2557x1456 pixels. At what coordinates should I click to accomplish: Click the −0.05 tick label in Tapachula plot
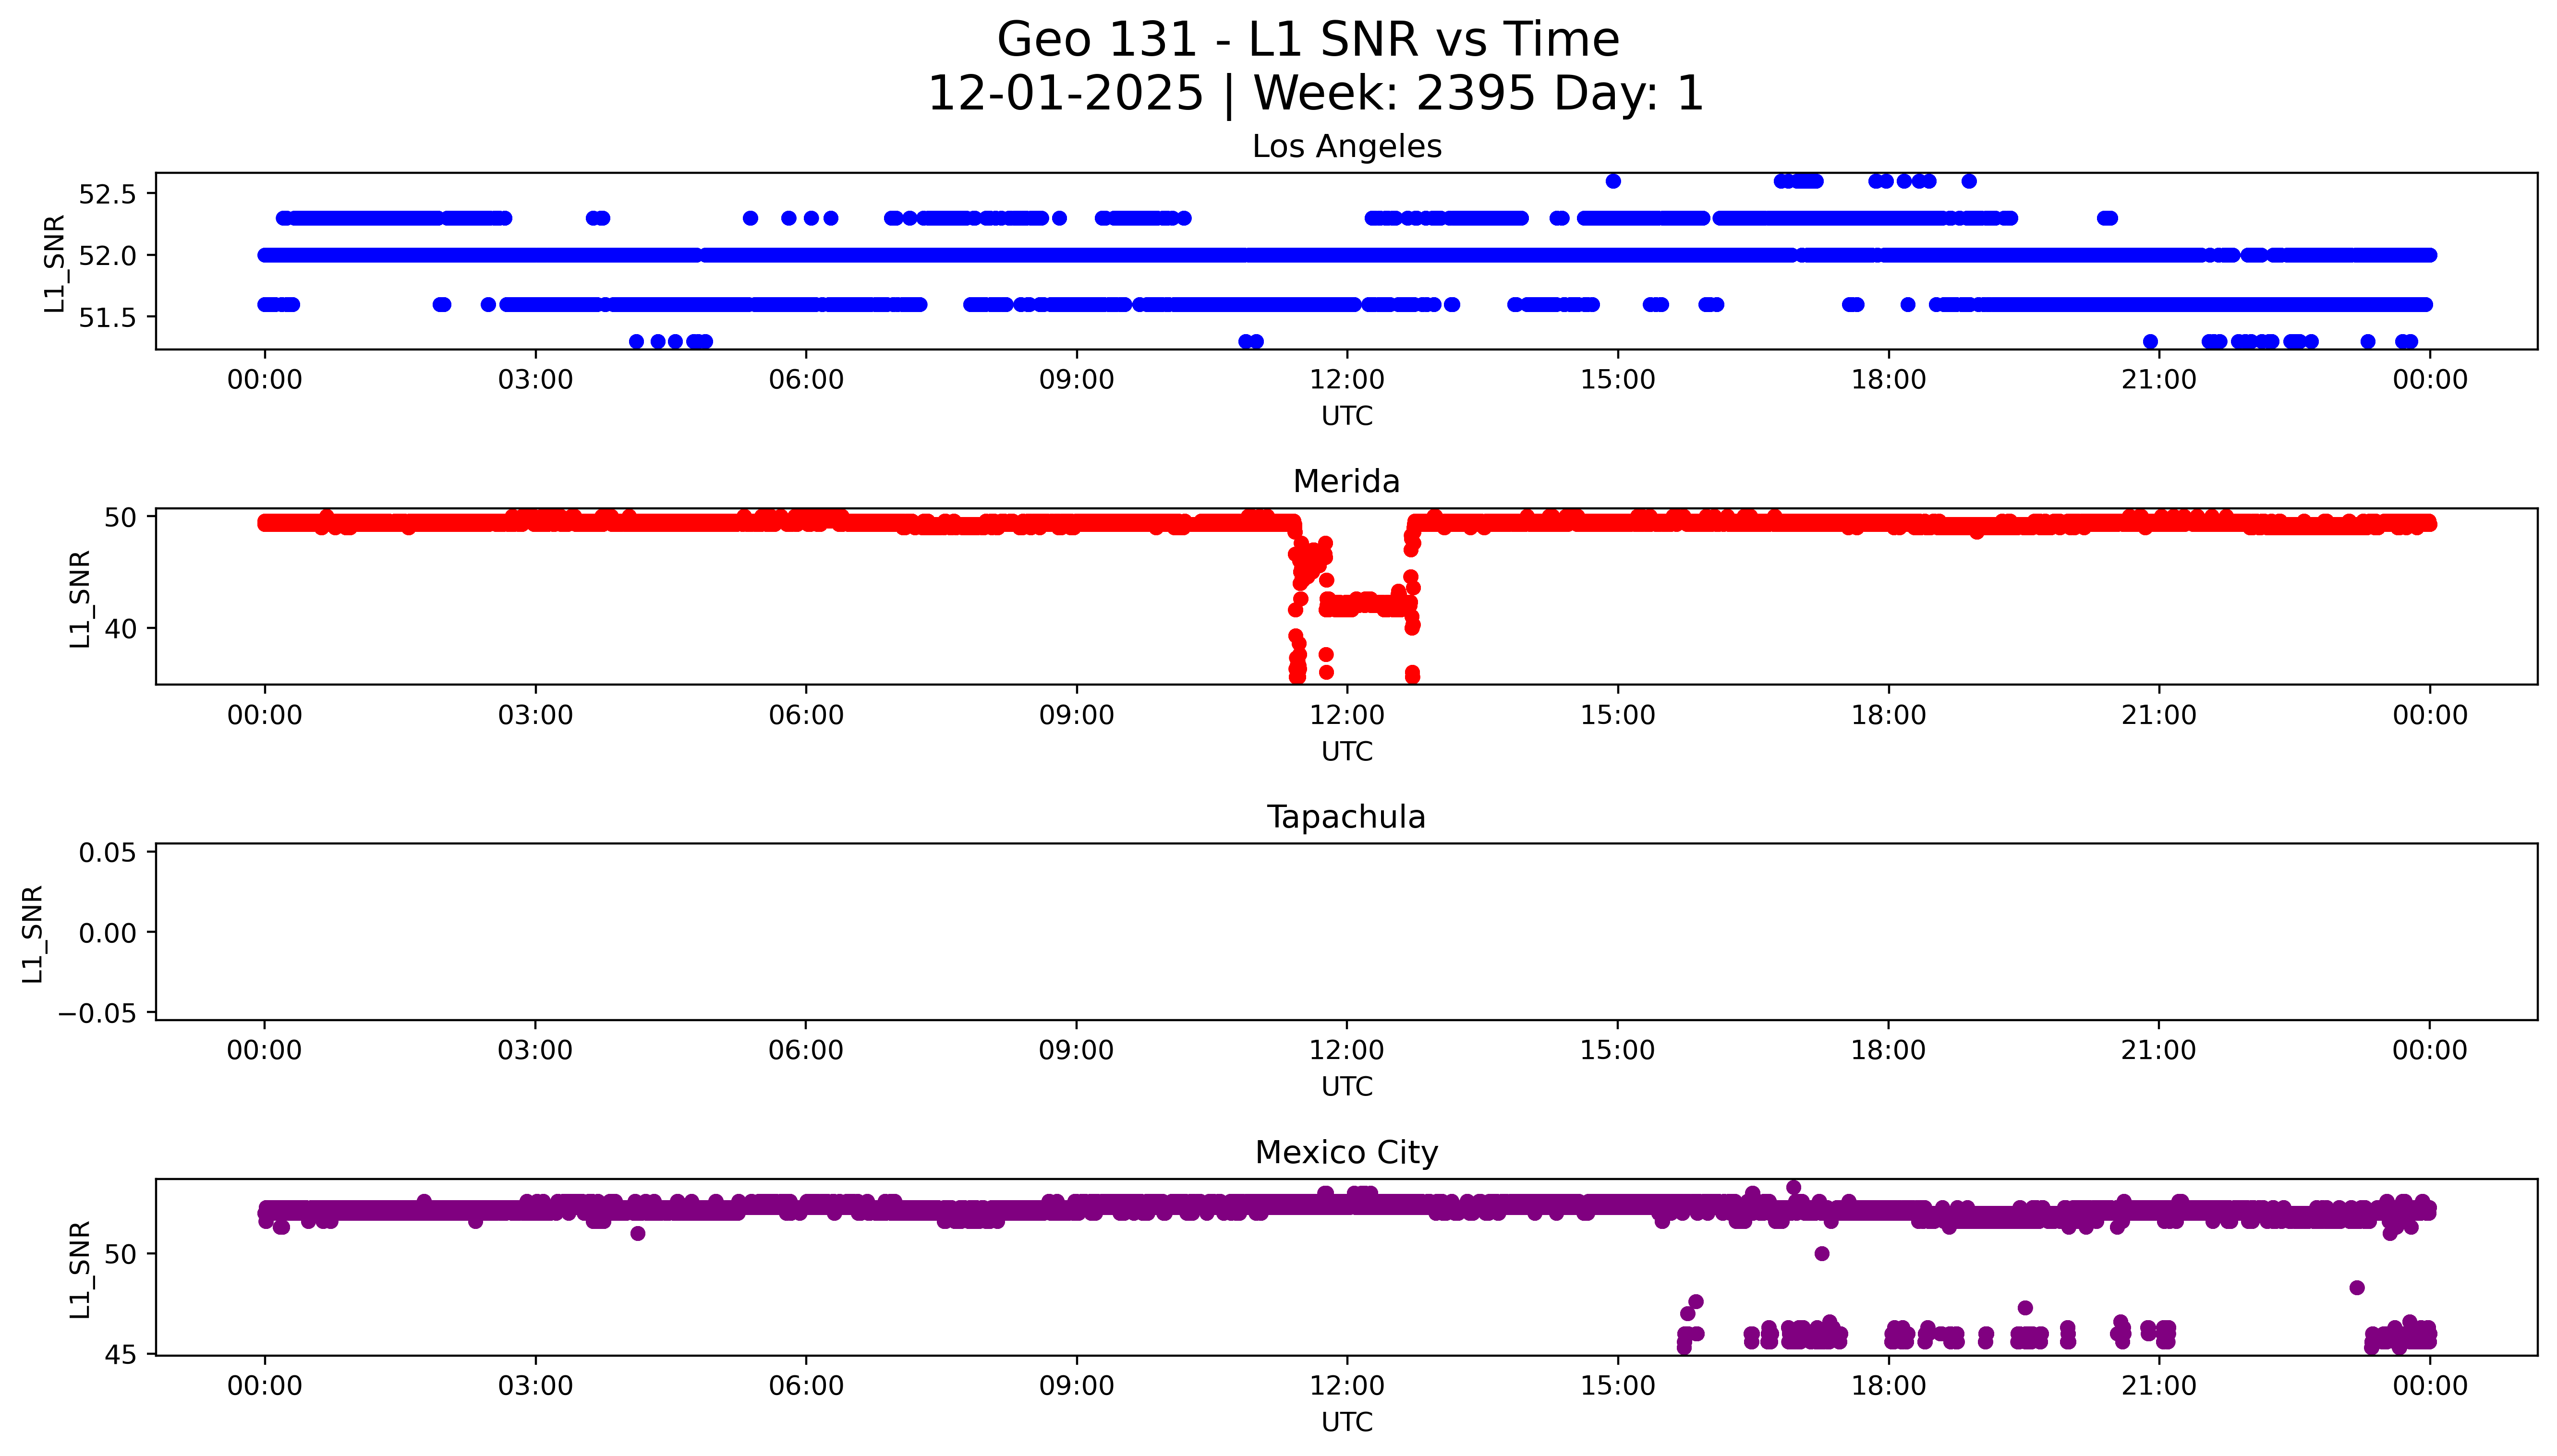pos(96,1014)
